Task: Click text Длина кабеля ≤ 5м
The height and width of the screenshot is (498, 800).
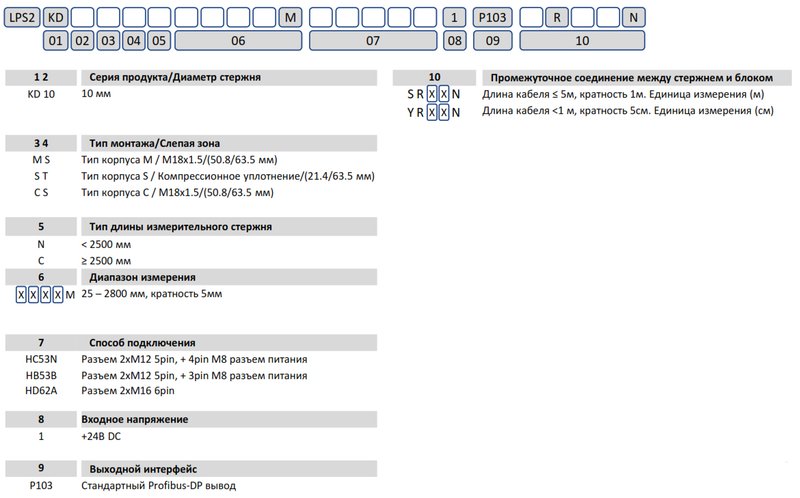Action: (528, 94)
